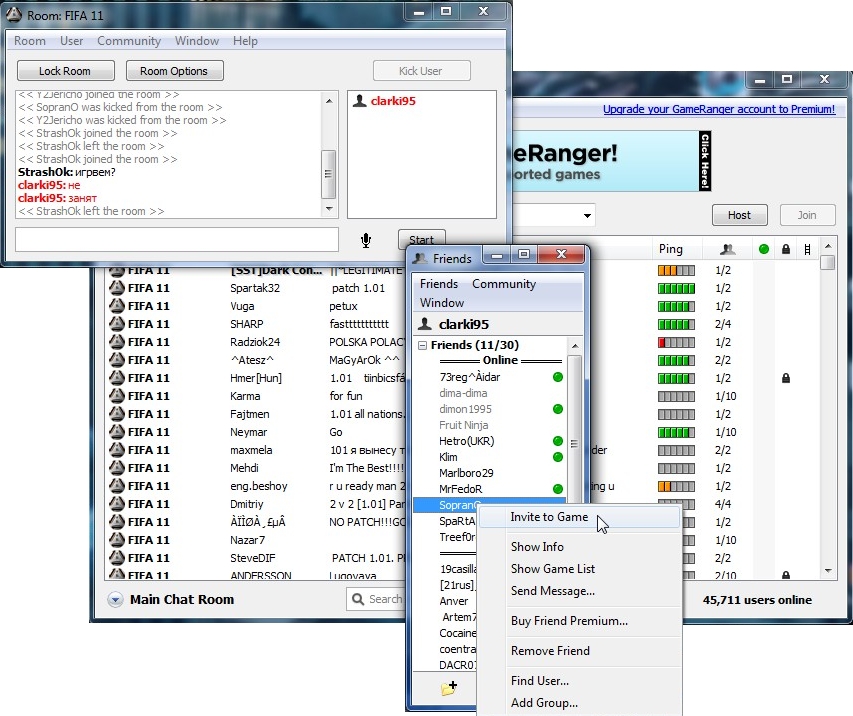
Task: Click the clarki95 profile icon in Friends window
Action: 424,324
